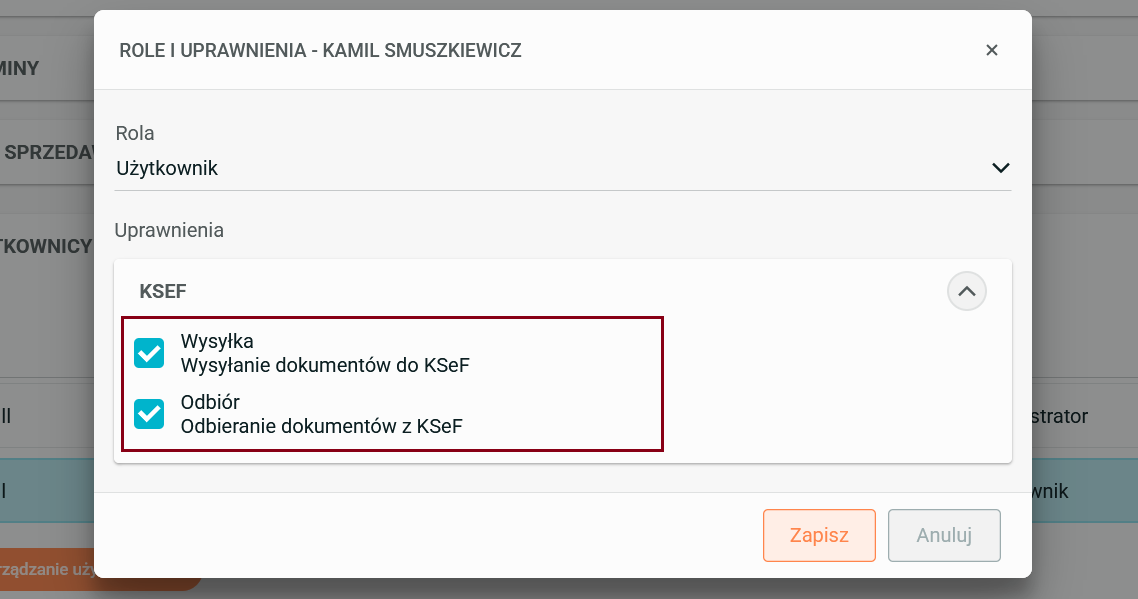
Task: Click "Odbieranie dokumentów z KSeF" description
Action: point(321,426)
